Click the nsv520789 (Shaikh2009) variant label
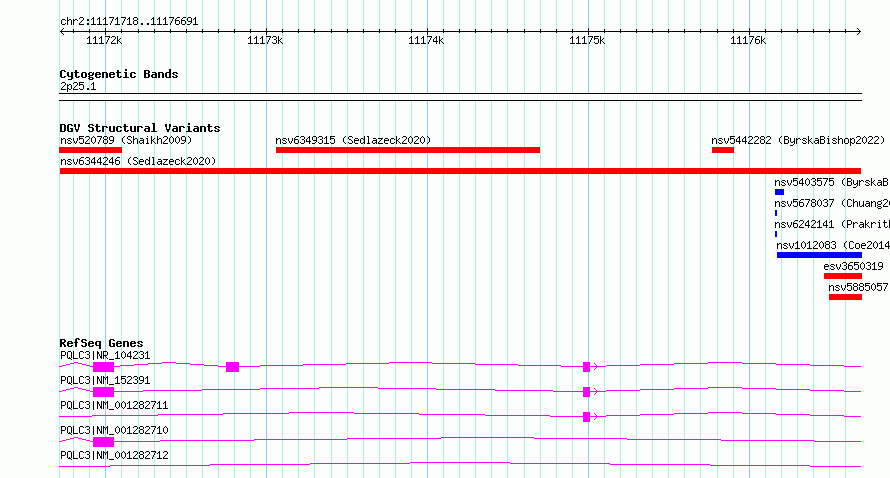This screenshot has height=478, width=890. tap(126, 140)
